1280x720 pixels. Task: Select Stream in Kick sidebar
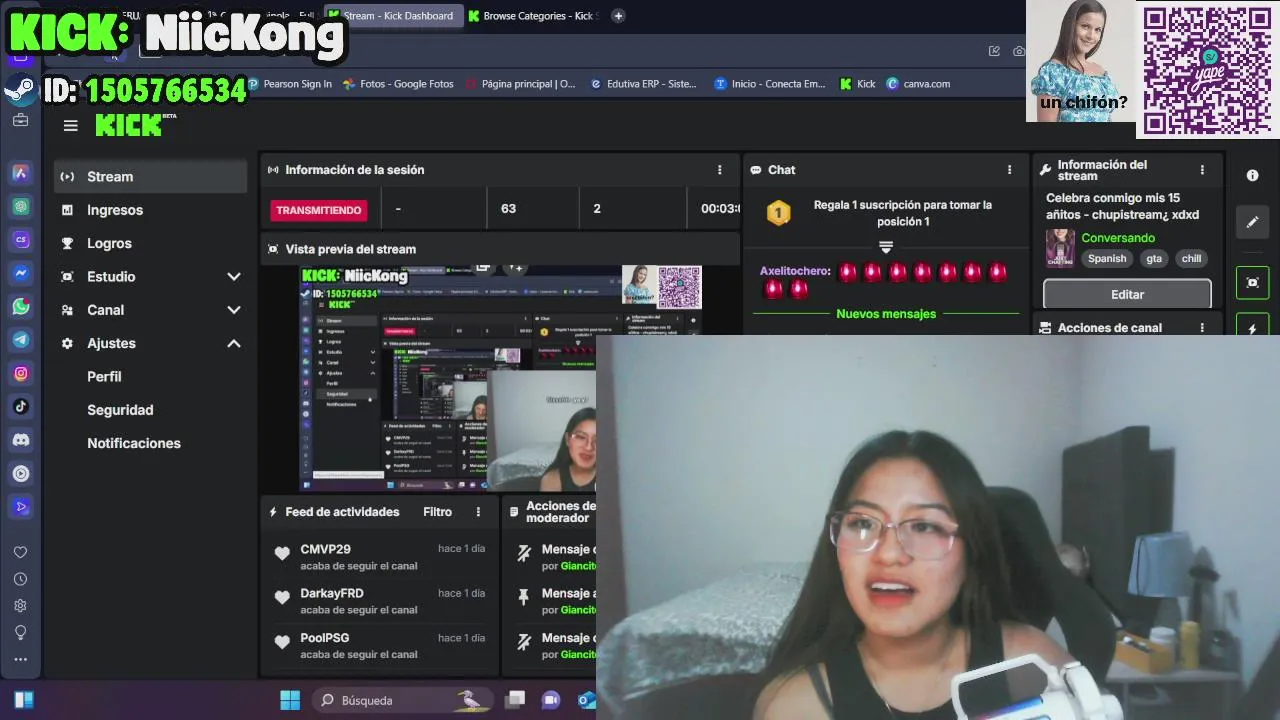point(150,176)
